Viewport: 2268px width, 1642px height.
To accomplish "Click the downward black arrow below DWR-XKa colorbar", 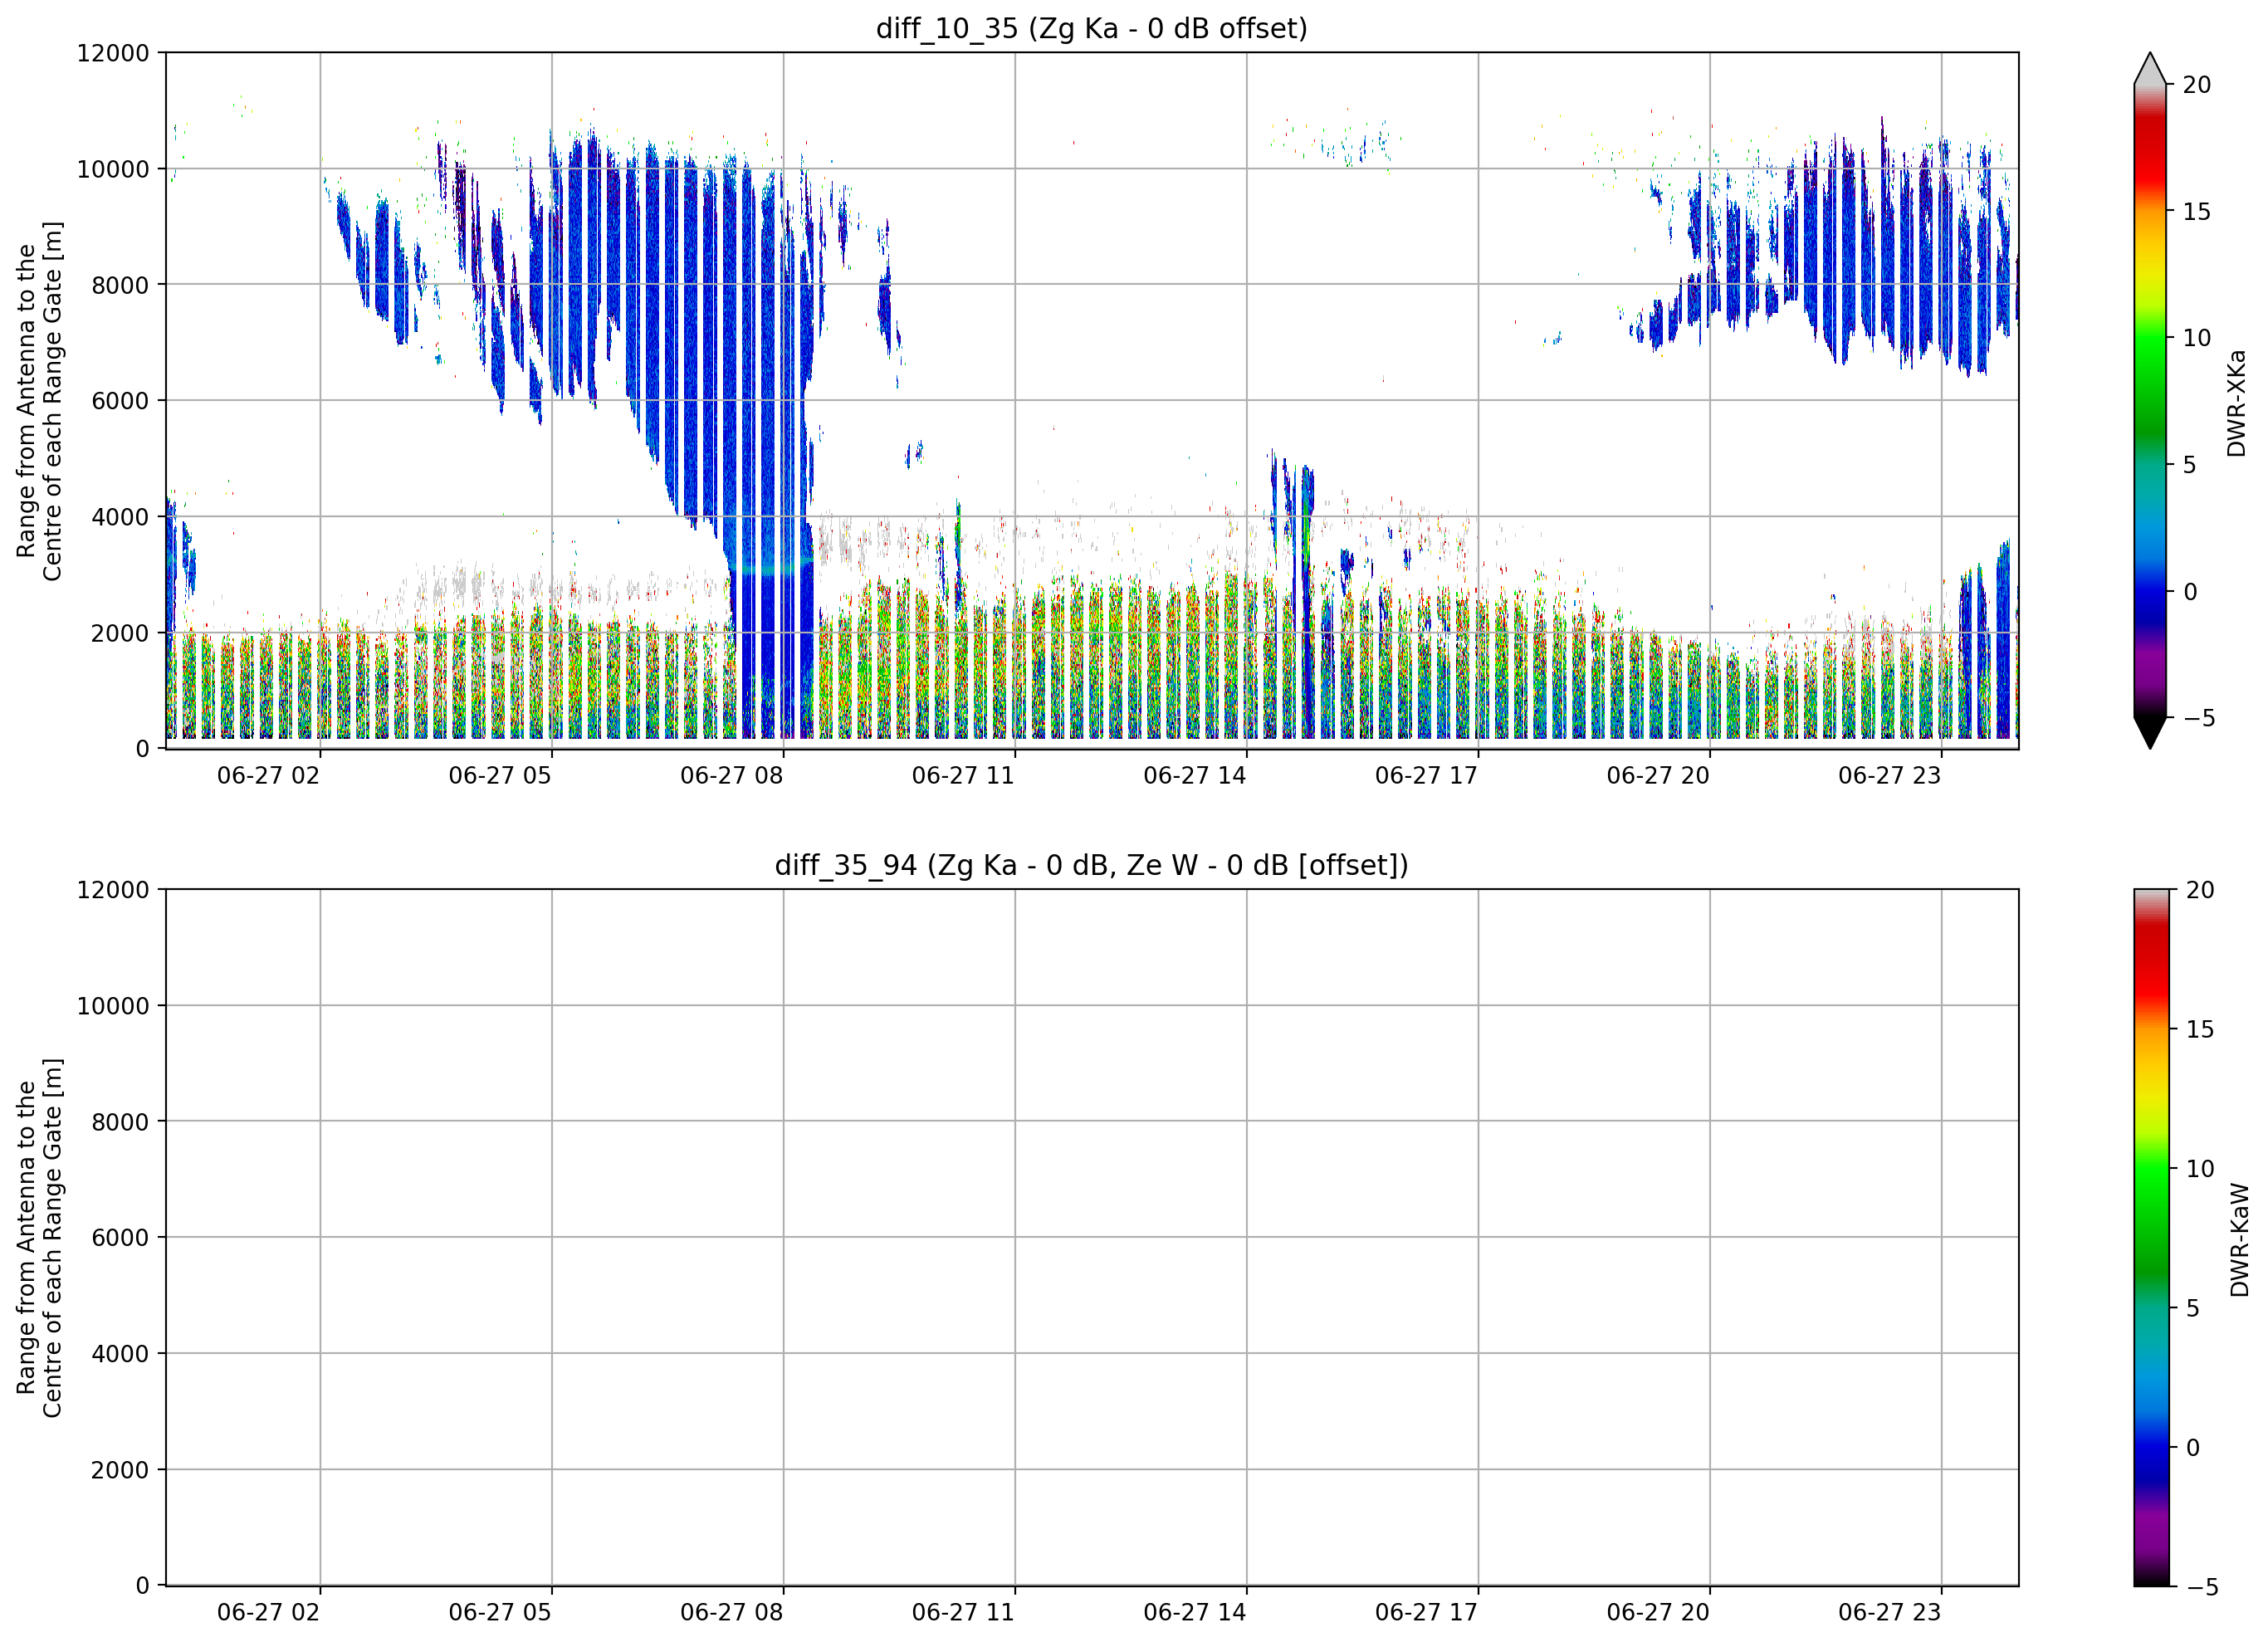I will (2150, 733).
